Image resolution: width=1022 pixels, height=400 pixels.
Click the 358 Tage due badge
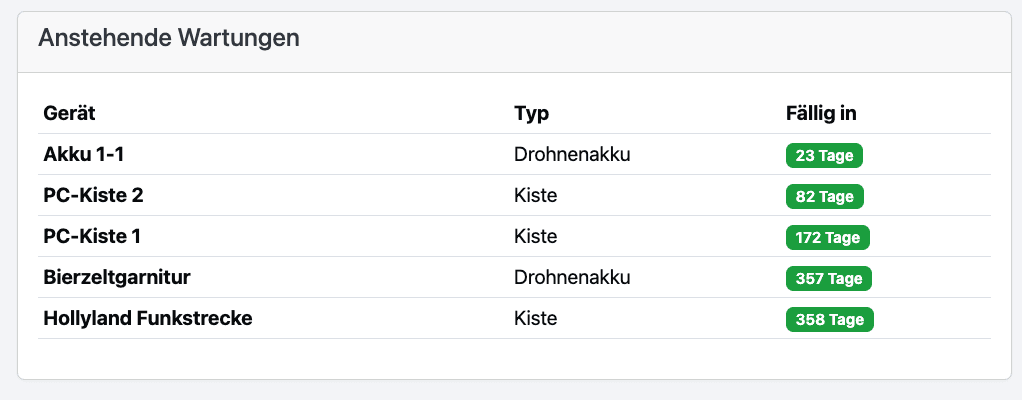(830, 320)
